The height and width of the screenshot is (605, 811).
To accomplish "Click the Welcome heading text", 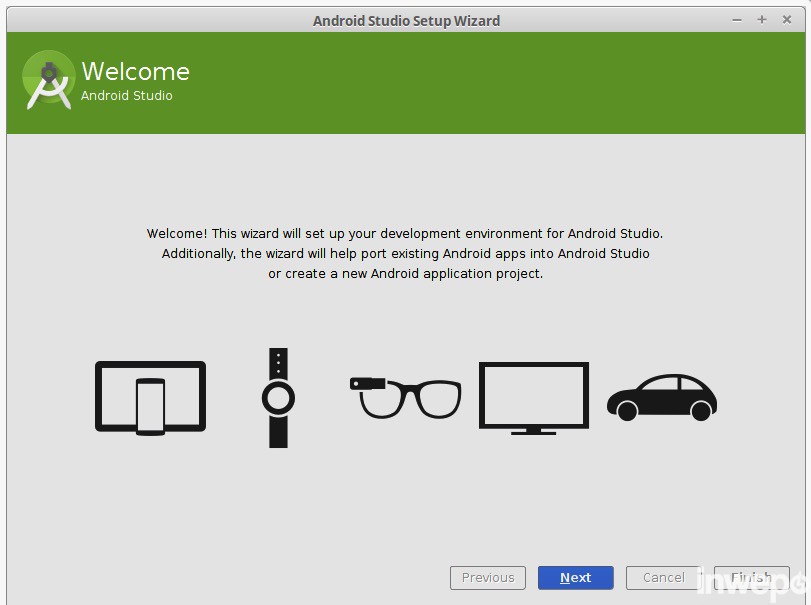I will (x=135, y=72).
